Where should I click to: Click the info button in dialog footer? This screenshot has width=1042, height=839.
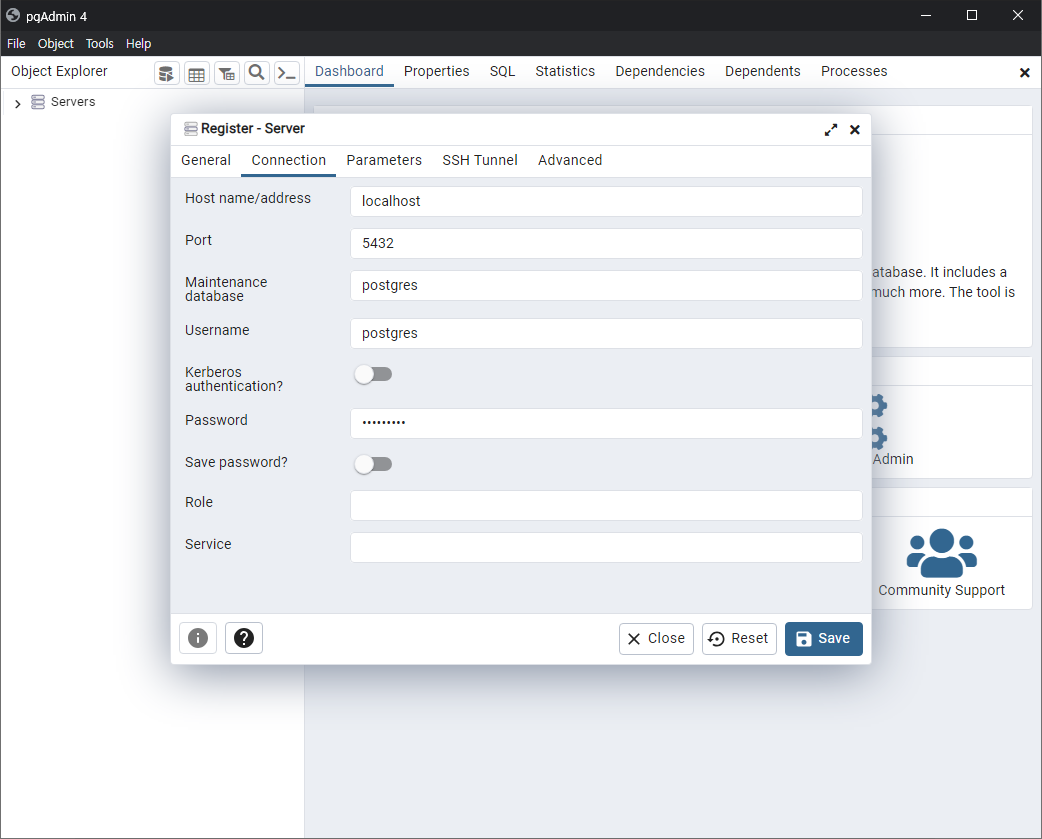tap(198, 638)
